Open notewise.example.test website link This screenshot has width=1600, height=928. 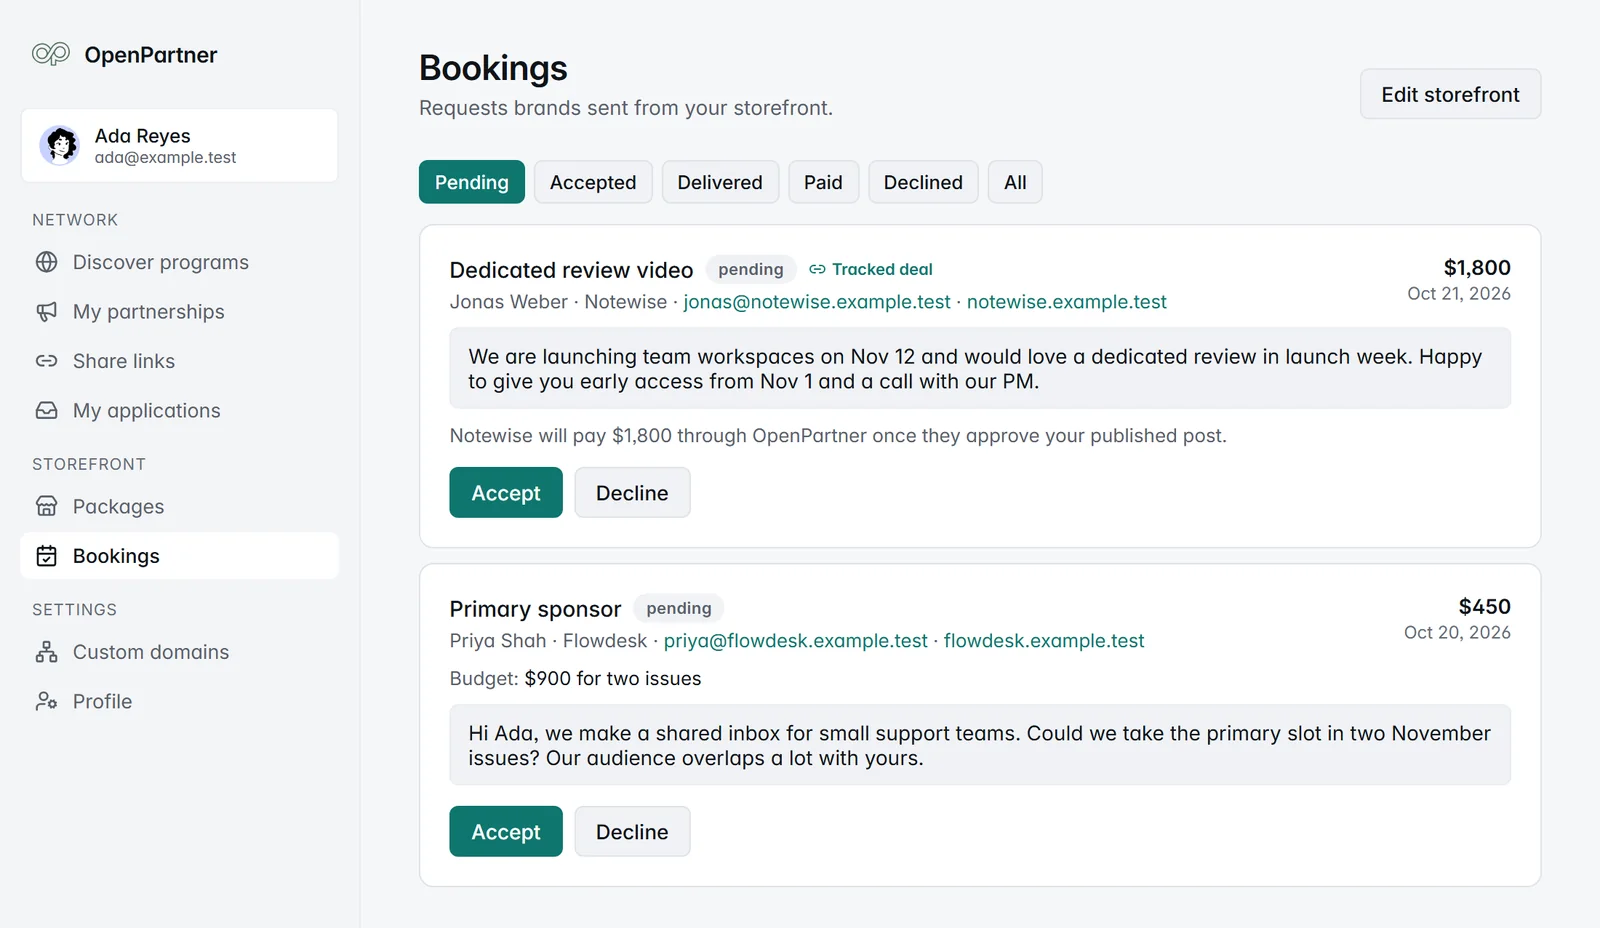pyautogui.click(x=1067, y=302)
